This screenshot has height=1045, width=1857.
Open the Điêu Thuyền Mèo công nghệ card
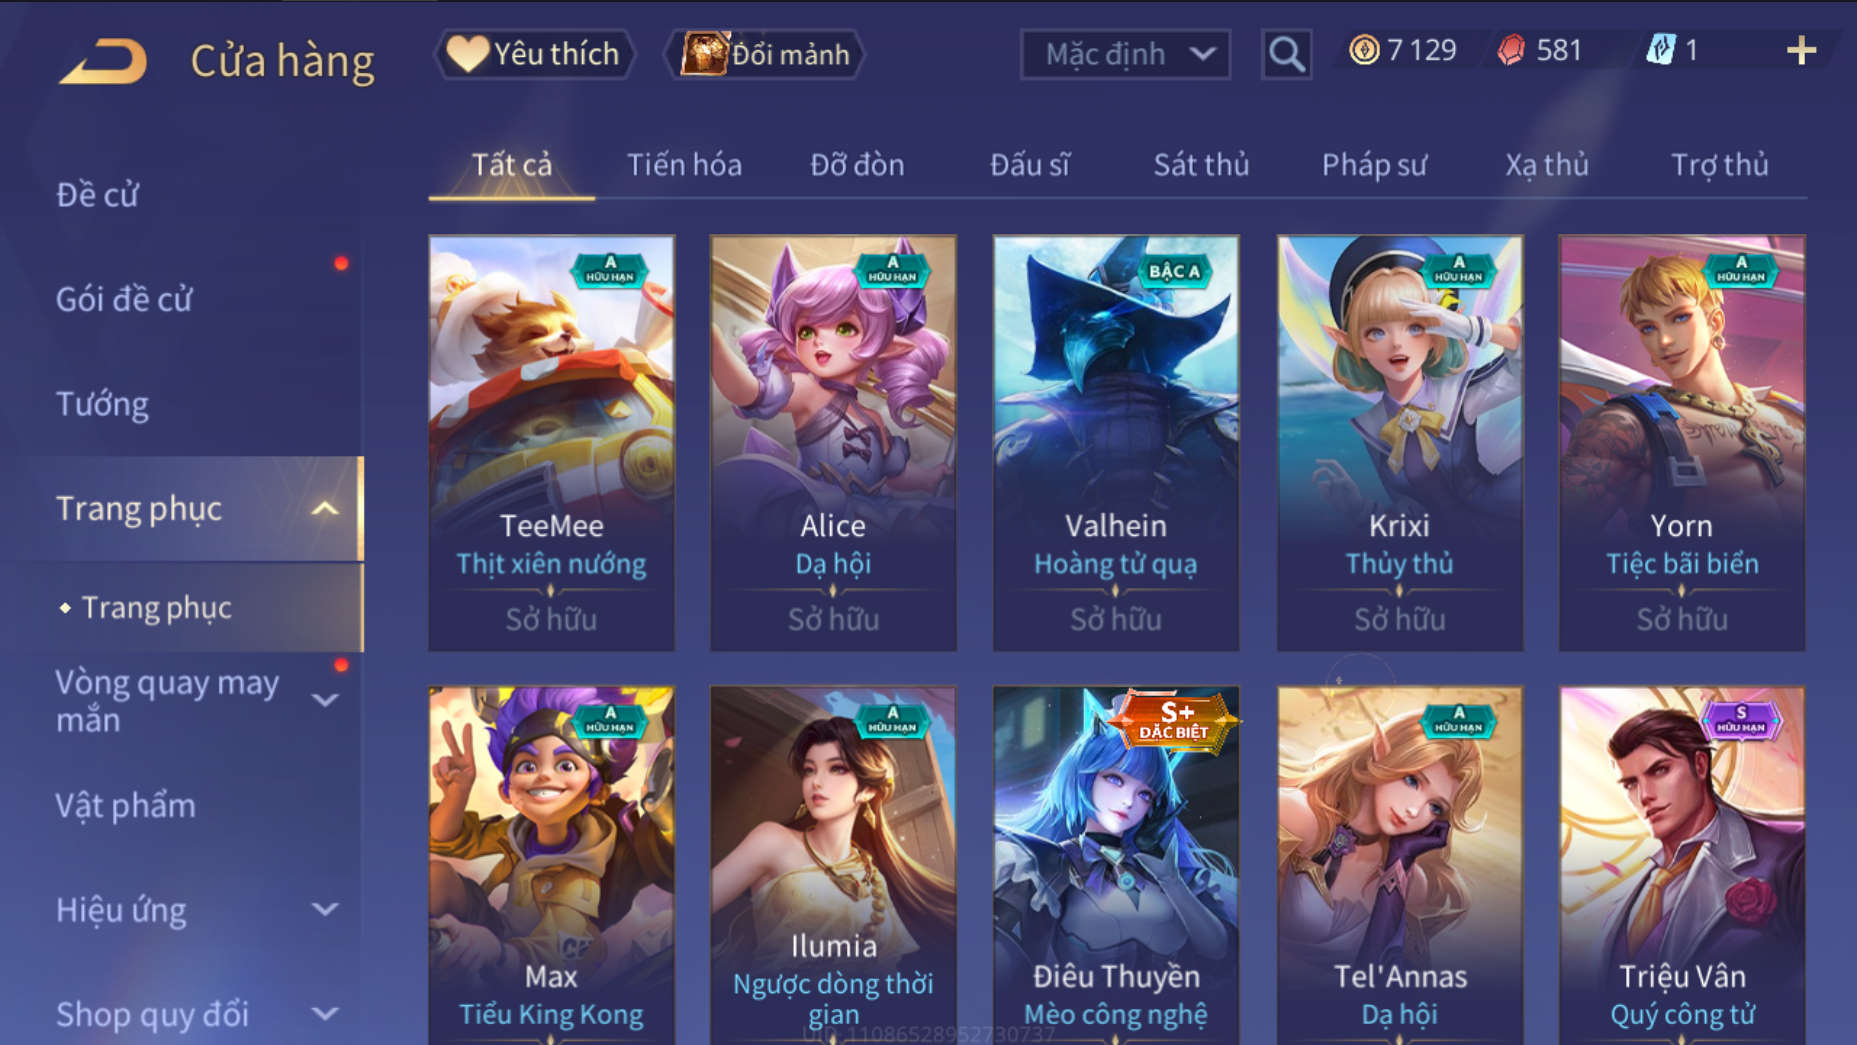point(1115,866)
